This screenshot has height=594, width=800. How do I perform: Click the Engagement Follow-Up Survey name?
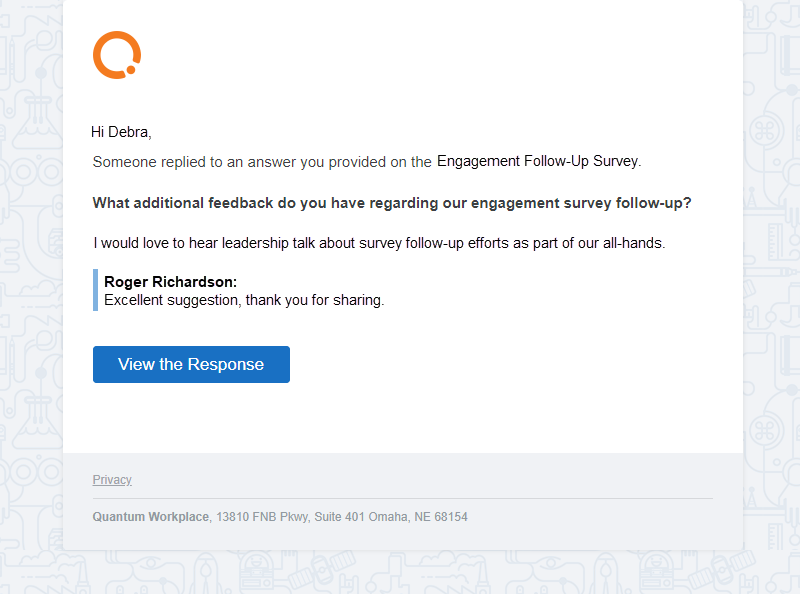[538, 161]
